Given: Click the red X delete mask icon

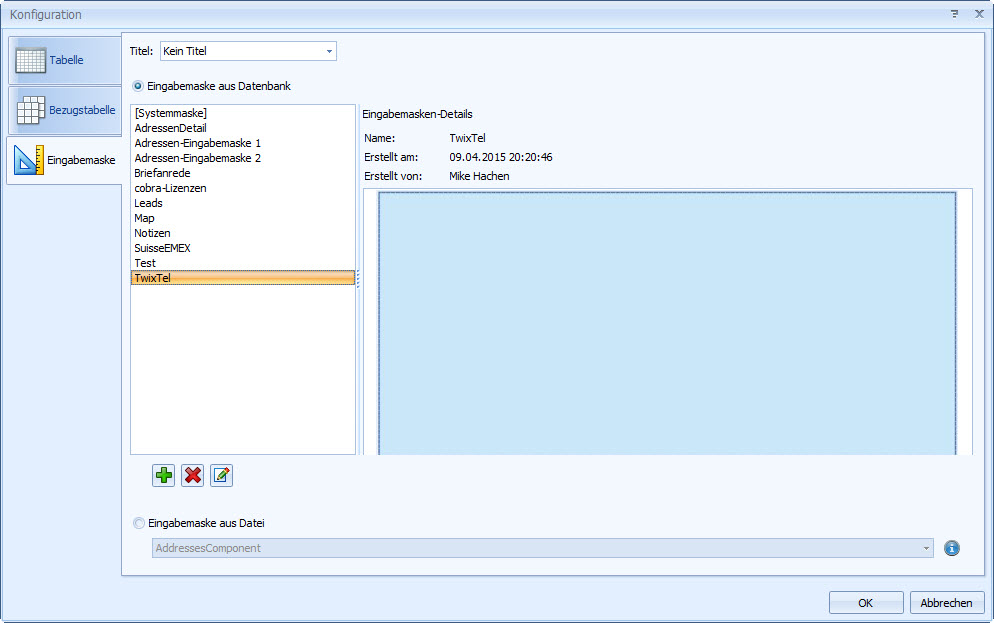Looking at the screenshot, I should [x=193, y=476].
